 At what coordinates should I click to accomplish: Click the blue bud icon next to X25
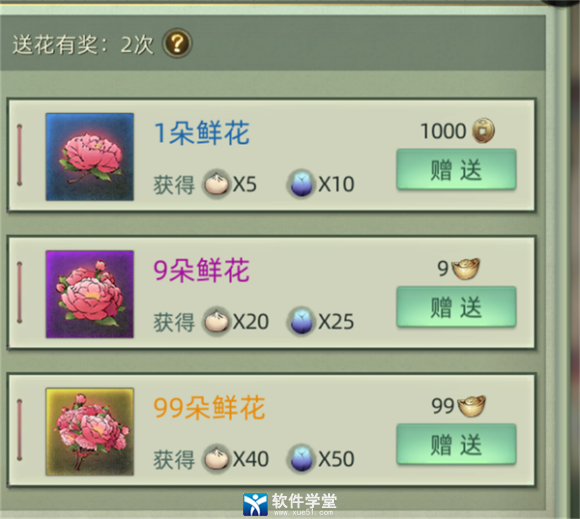301,321
